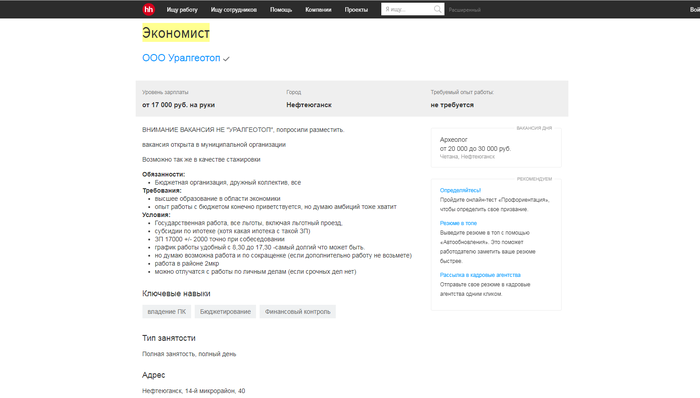Open the ООО Уралгеотоп company link
The image size is (700, 398).
click(x=181, y=58)
